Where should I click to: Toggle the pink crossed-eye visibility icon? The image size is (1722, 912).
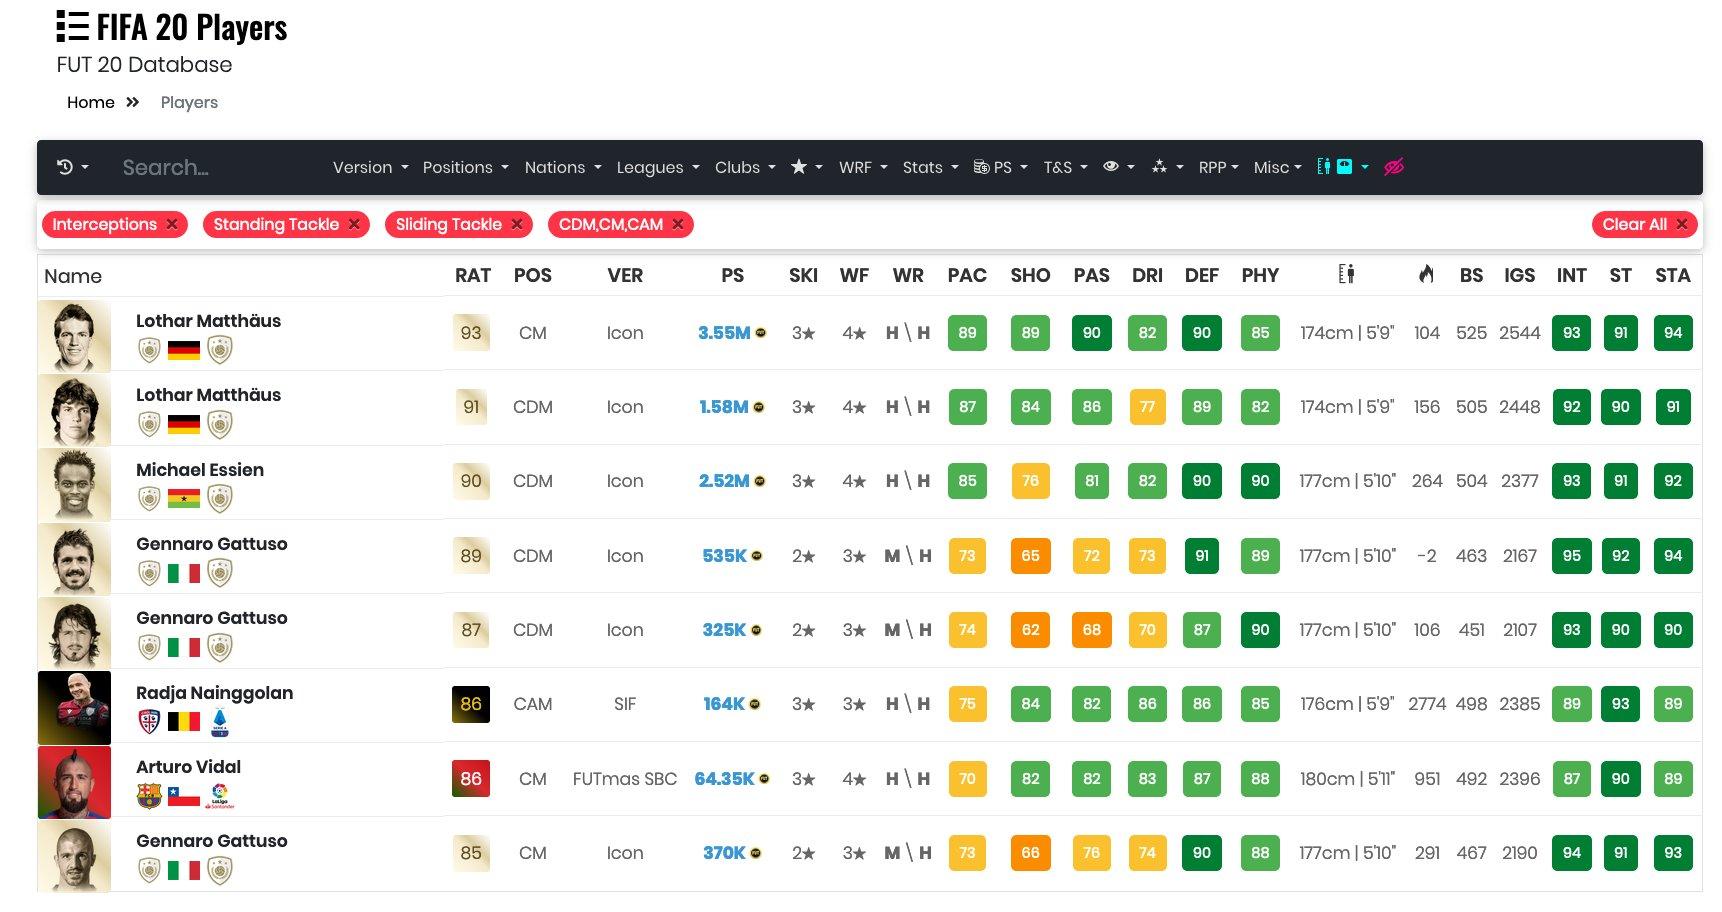pyautogui.click(x=1393, y=167)
